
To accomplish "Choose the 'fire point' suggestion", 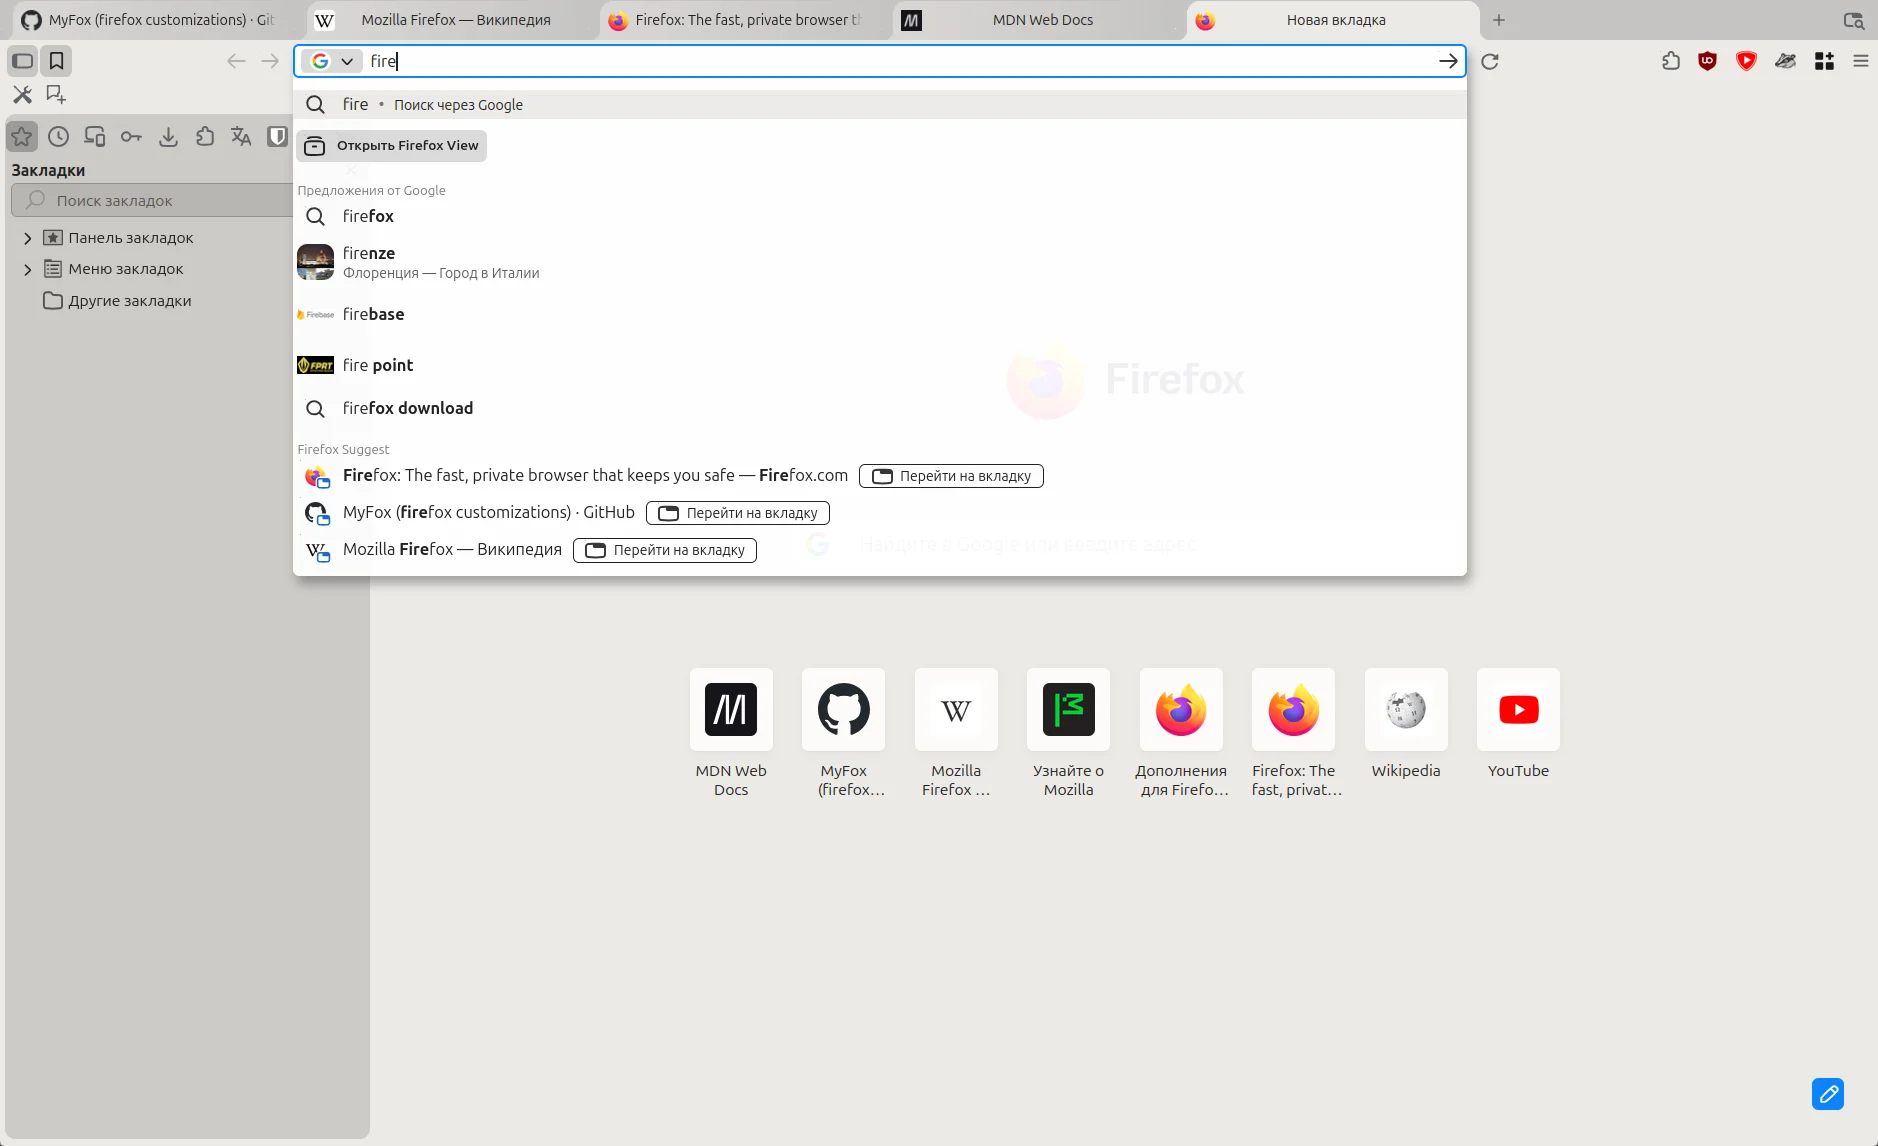I will click(880, 365).
